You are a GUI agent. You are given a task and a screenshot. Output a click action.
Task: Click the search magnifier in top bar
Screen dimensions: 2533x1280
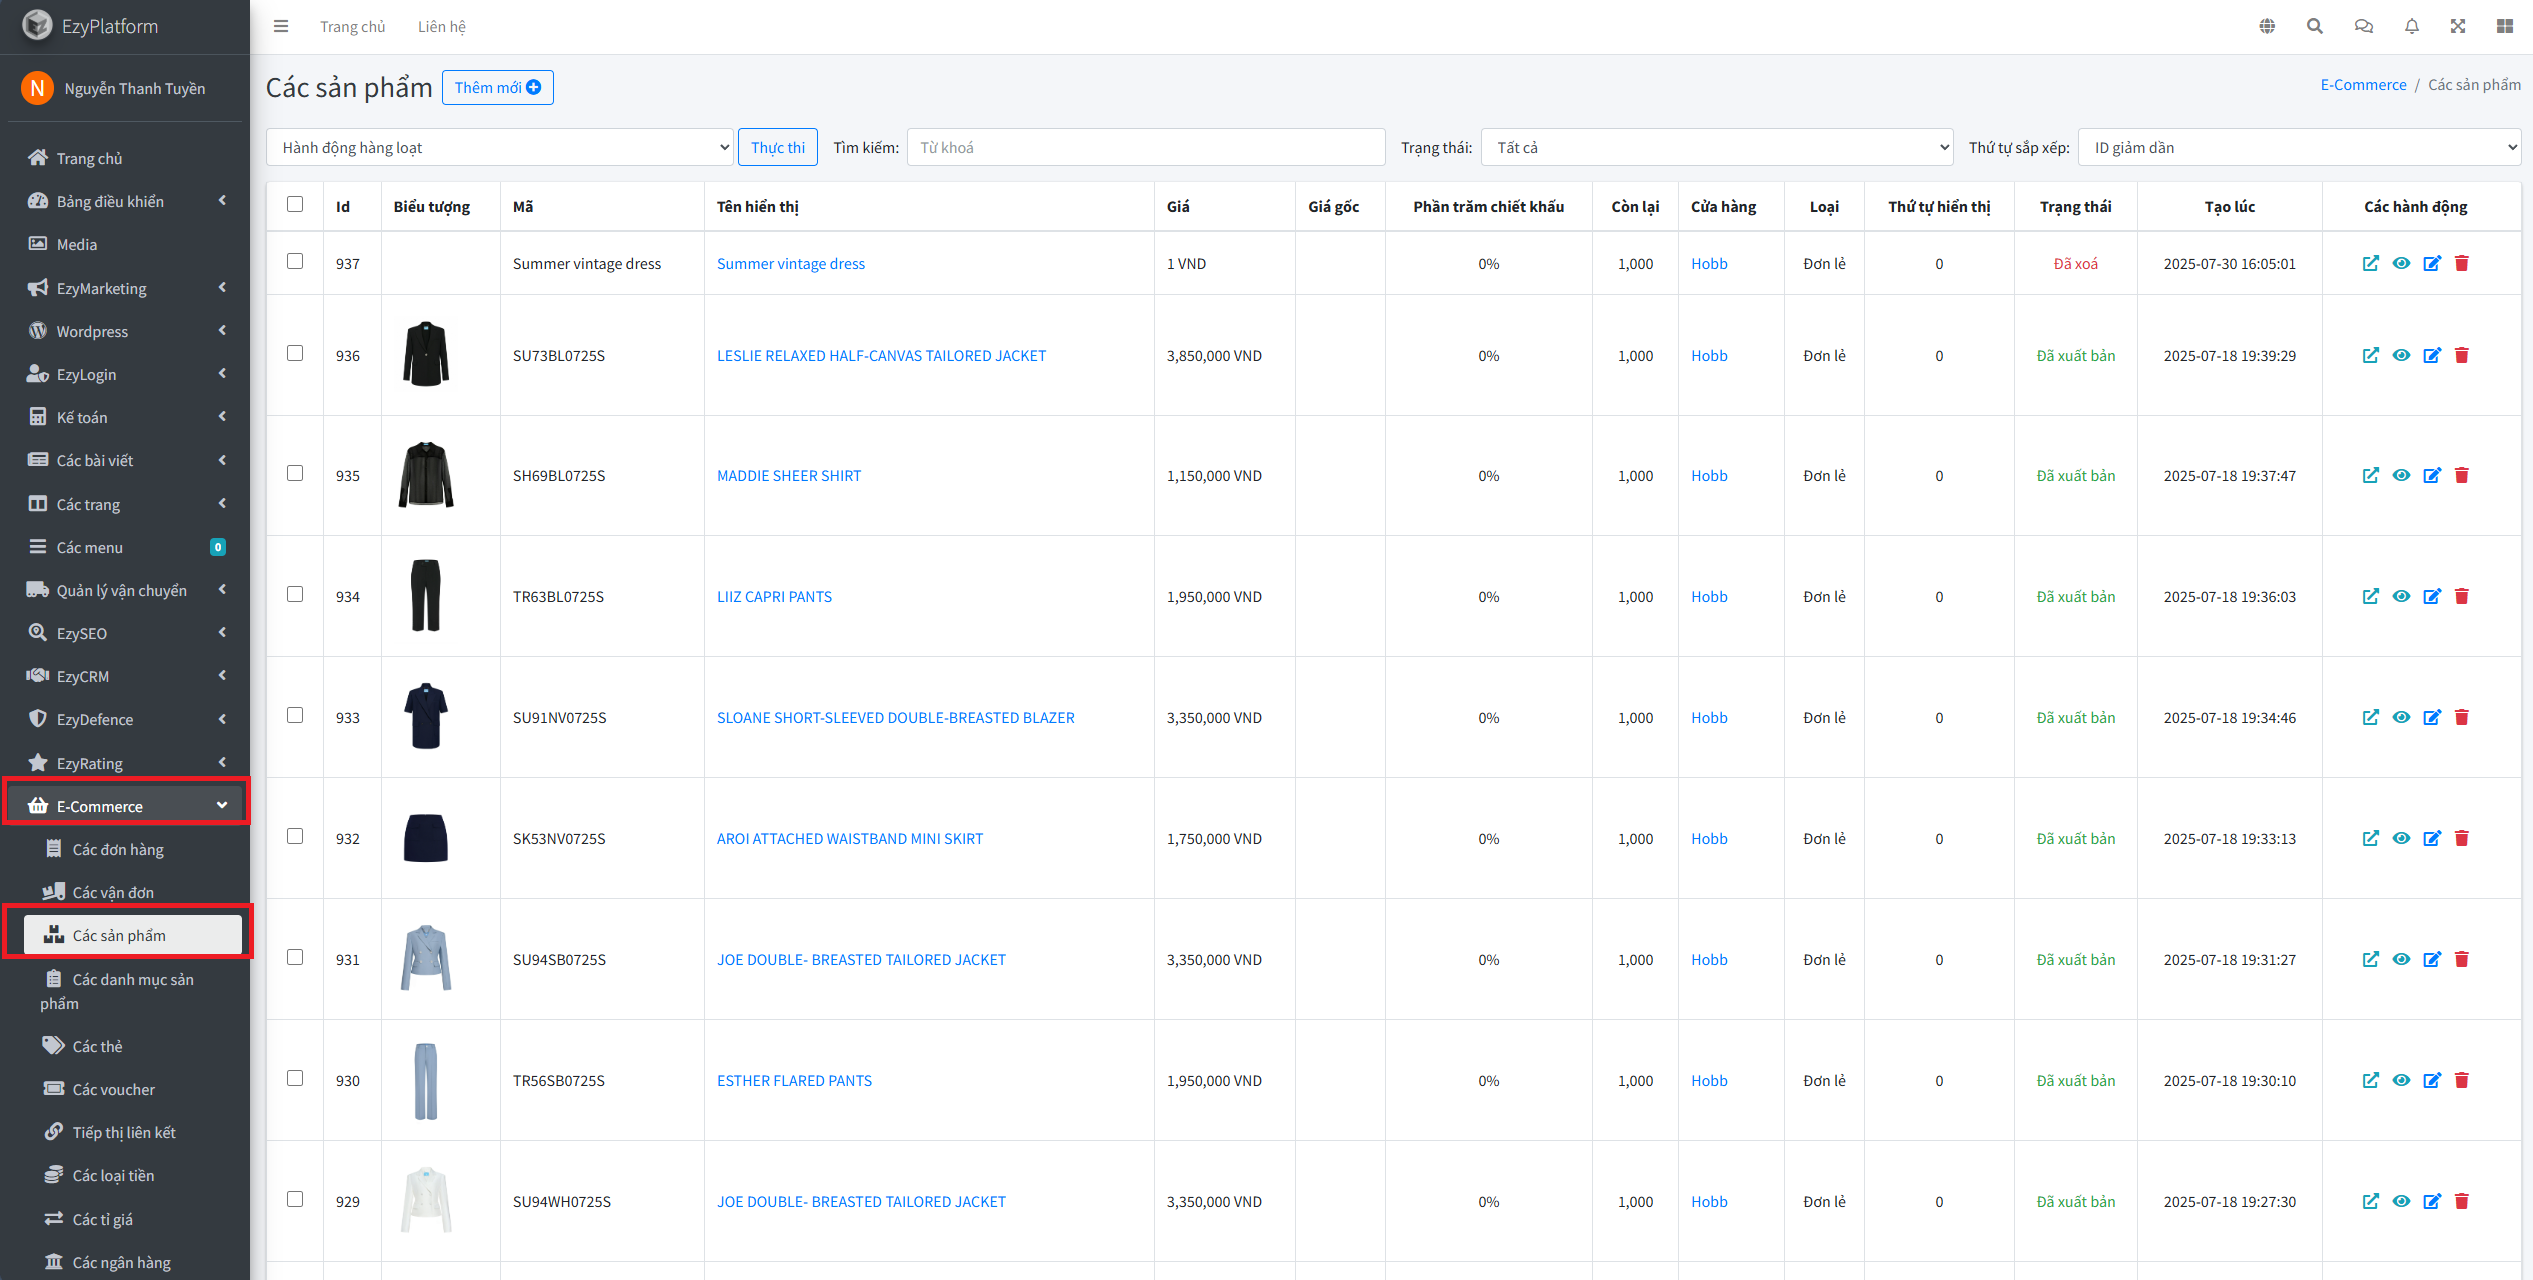[2314, 26]
